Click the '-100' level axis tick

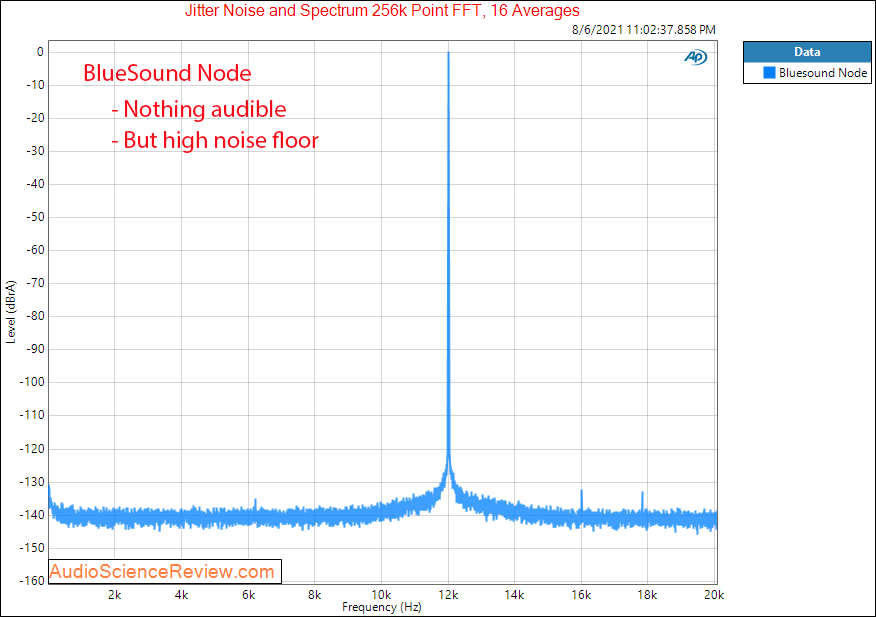coord(32,382)
